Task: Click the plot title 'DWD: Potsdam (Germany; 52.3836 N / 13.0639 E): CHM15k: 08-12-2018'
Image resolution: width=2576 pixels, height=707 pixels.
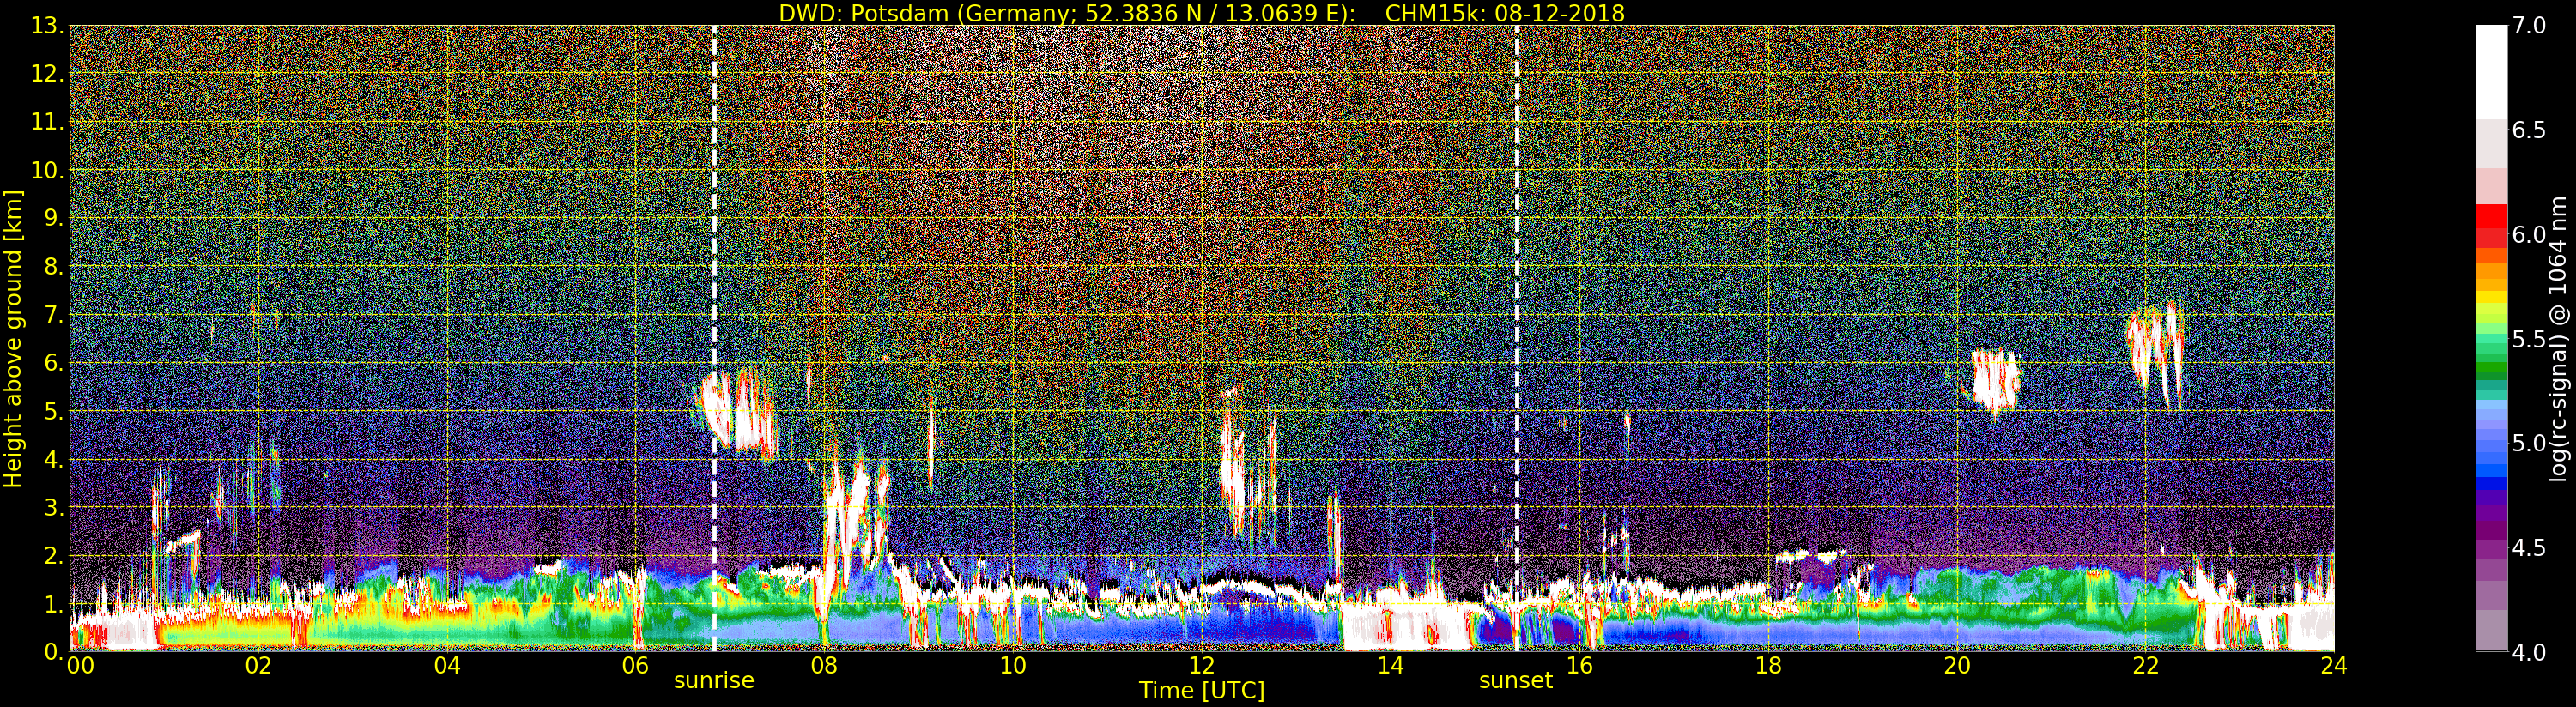Action: tap(1201, 13)
